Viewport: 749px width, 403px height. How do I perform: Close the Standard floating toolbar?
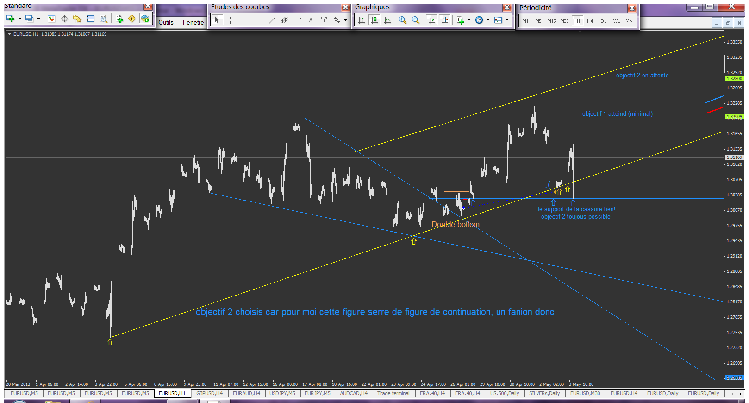click(x=148, y=7)
